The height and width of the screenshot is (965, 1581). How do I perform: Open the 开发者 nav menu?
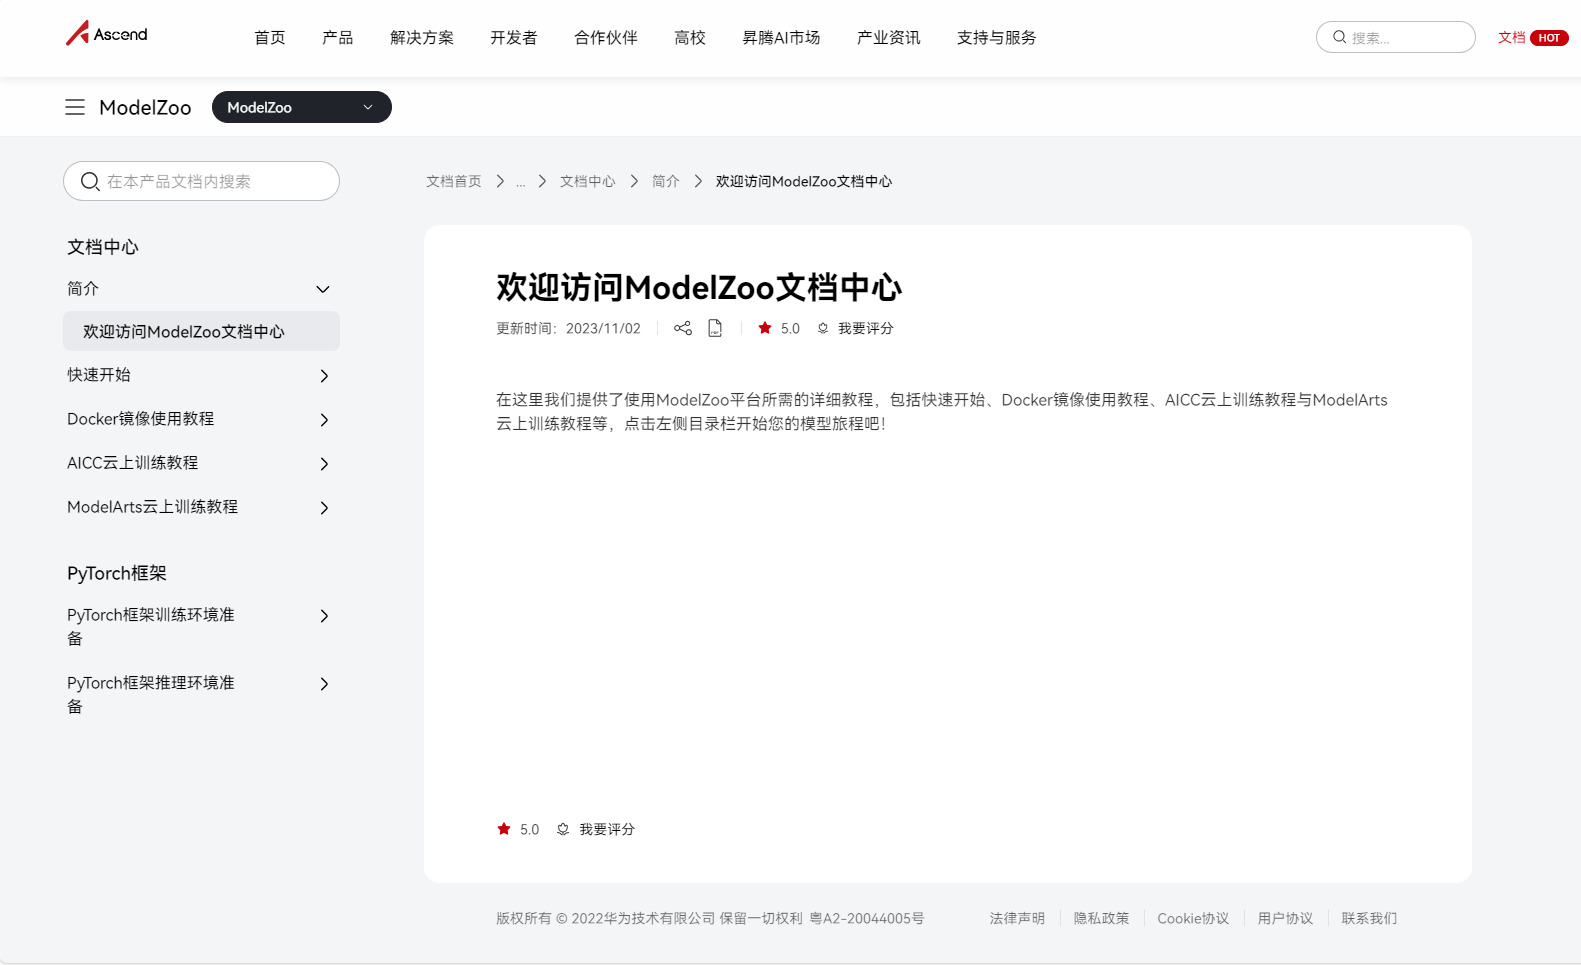coord(514,37)
